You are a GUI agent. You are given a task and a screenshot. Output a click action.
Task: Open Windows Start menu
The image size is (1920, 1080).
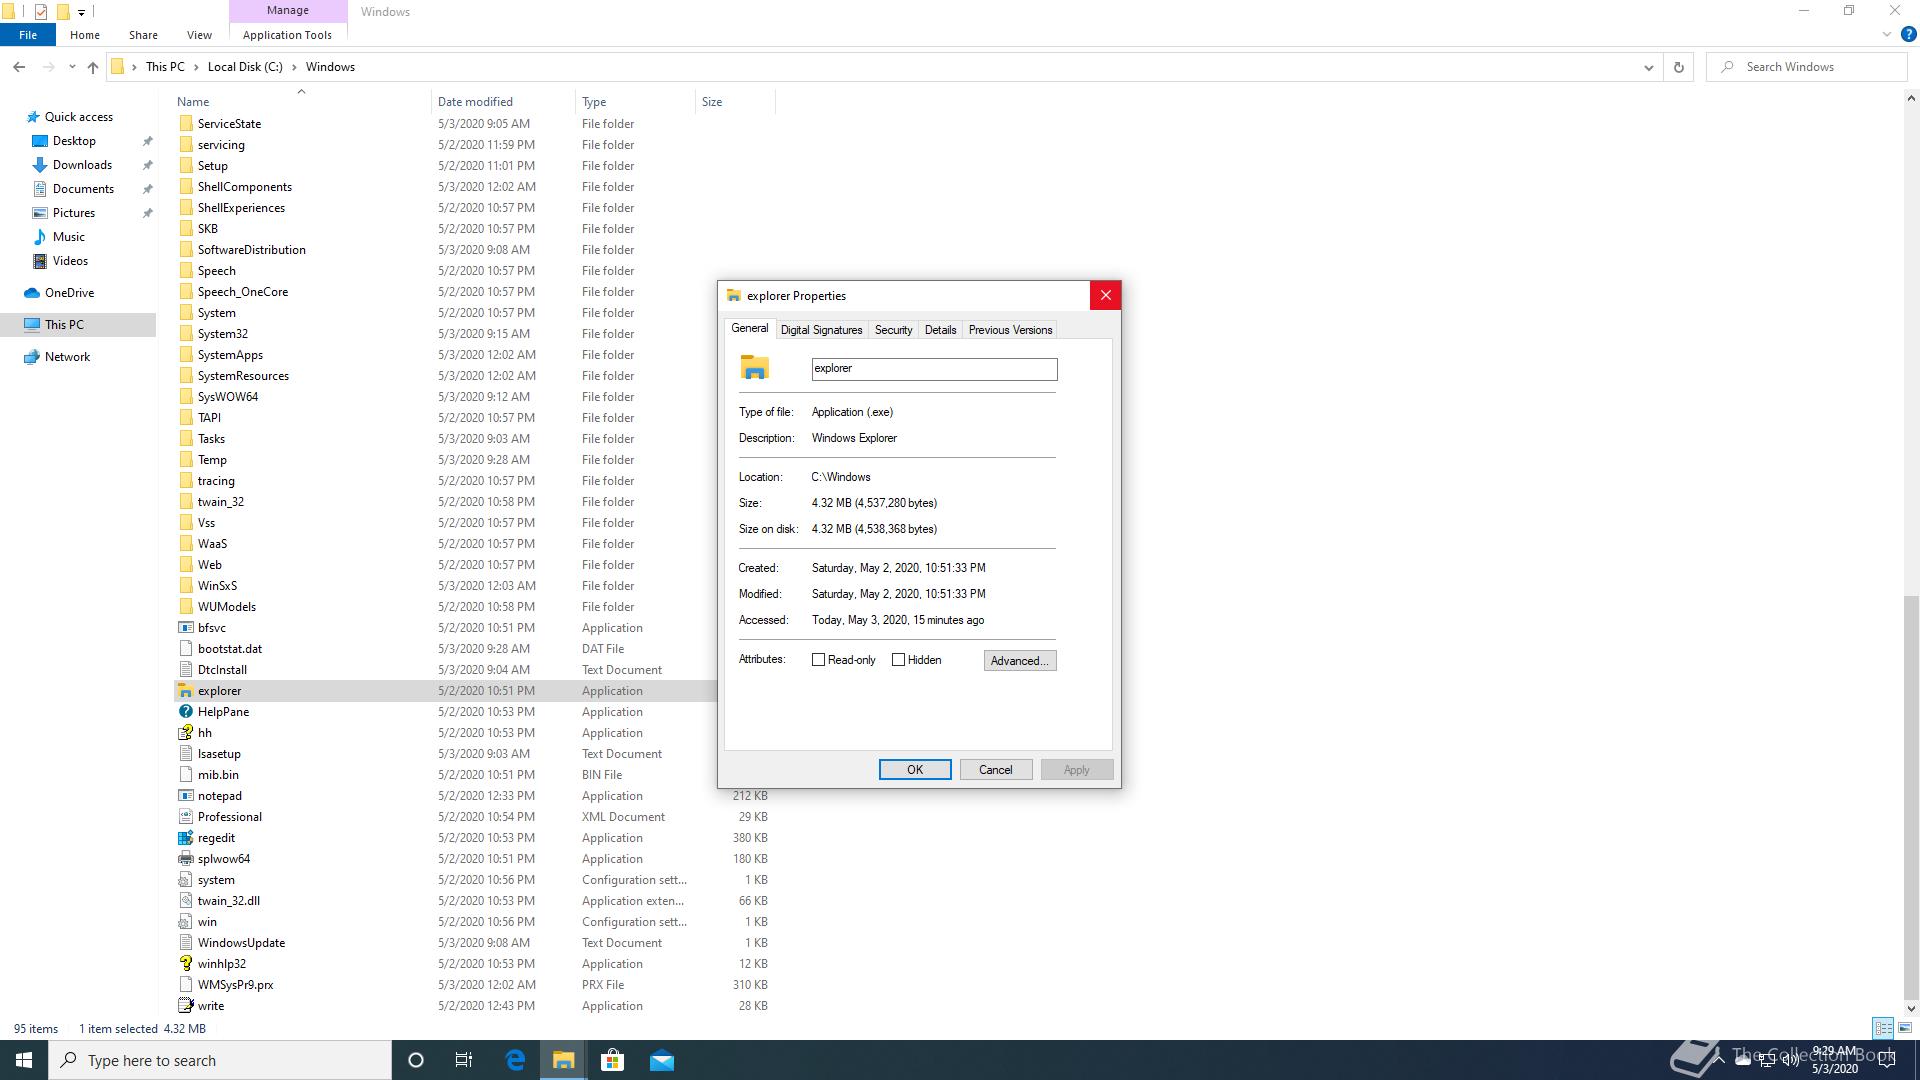[x=24, y=1060]
